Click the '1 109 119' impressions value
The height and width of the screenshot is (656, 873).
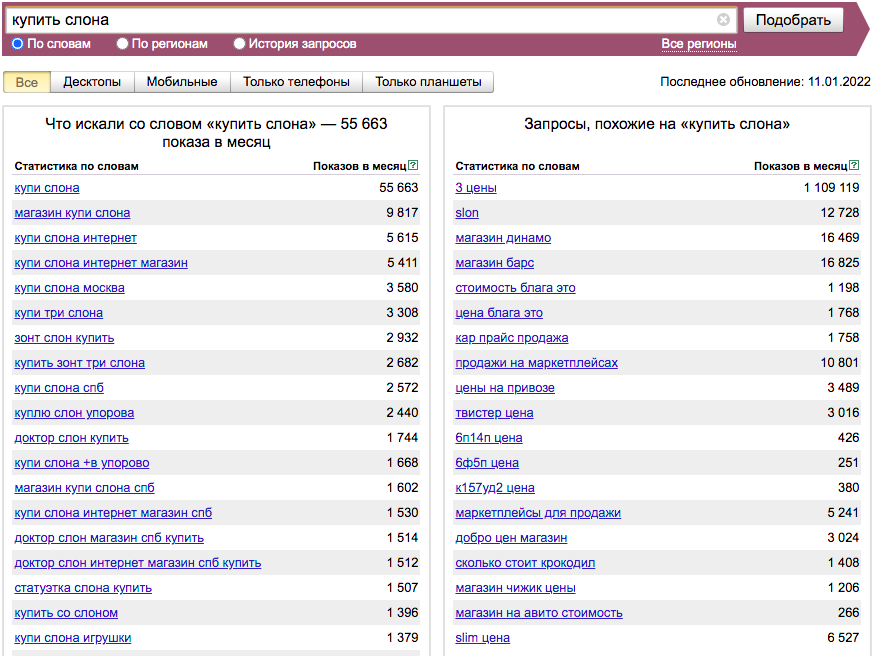831,188
